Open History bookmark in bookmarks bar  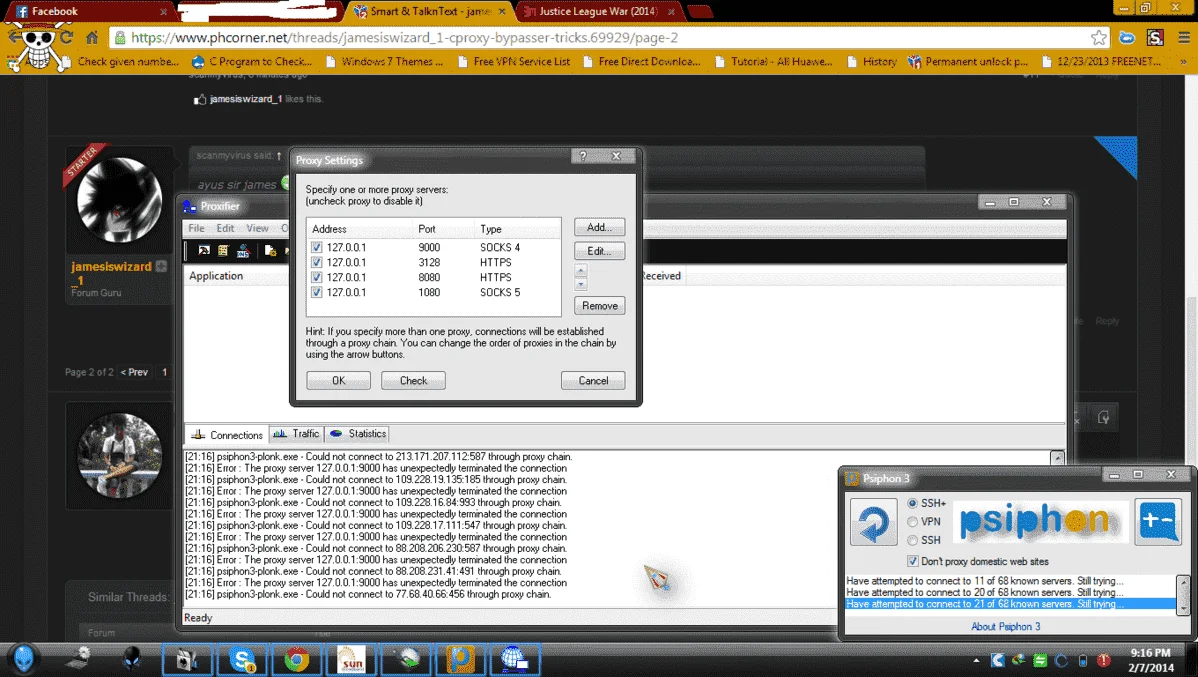click(872, 61)
